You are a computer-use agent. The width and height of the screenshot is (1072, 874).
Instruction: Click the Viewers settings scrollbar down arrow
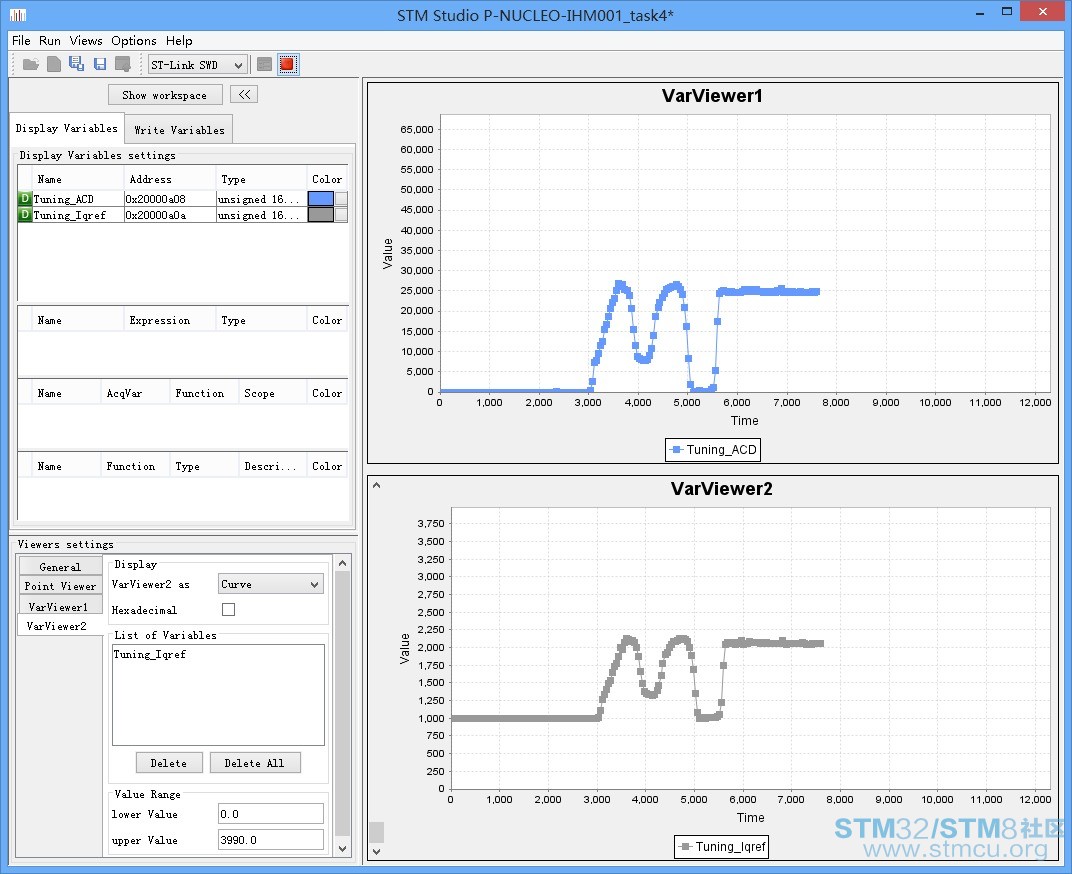(x=343, y=848)
